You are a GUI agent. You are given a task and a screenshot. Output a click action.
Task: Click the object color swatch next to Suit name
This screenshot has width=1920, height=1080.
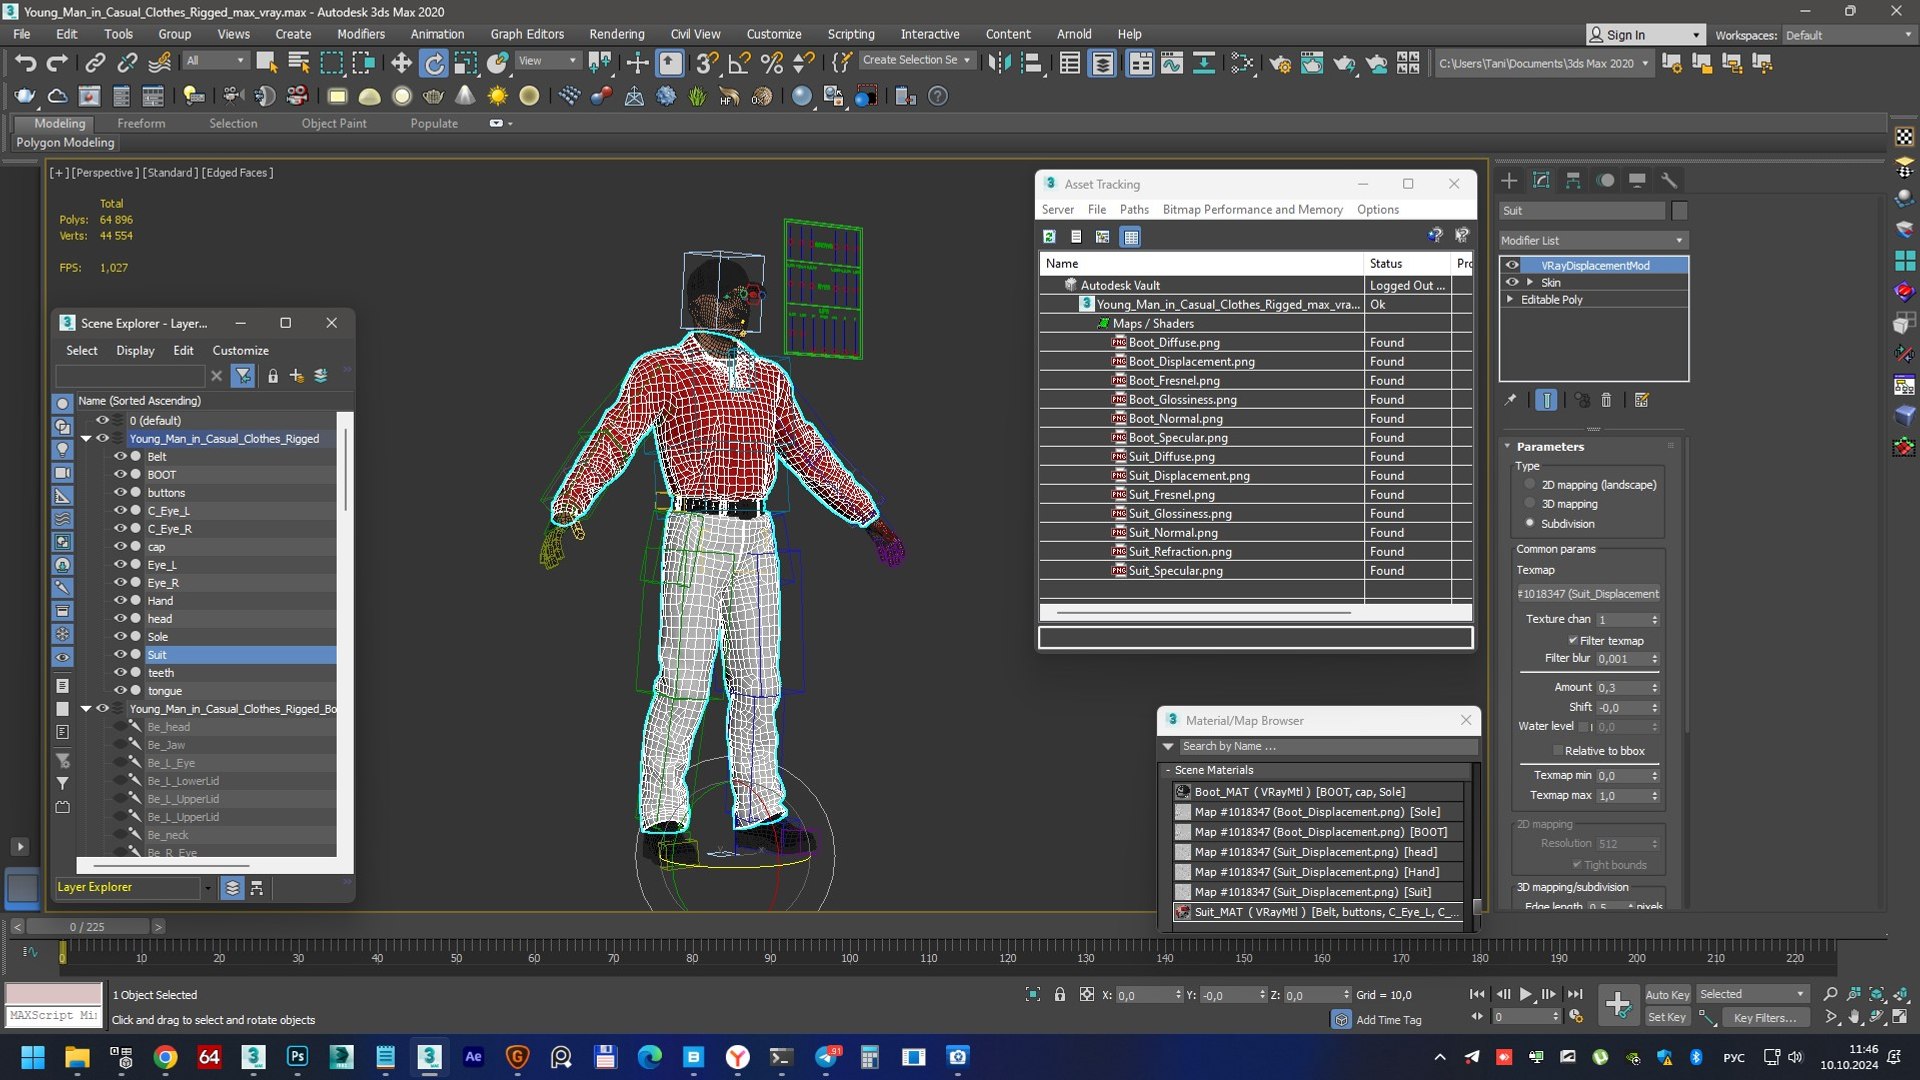1679,210
